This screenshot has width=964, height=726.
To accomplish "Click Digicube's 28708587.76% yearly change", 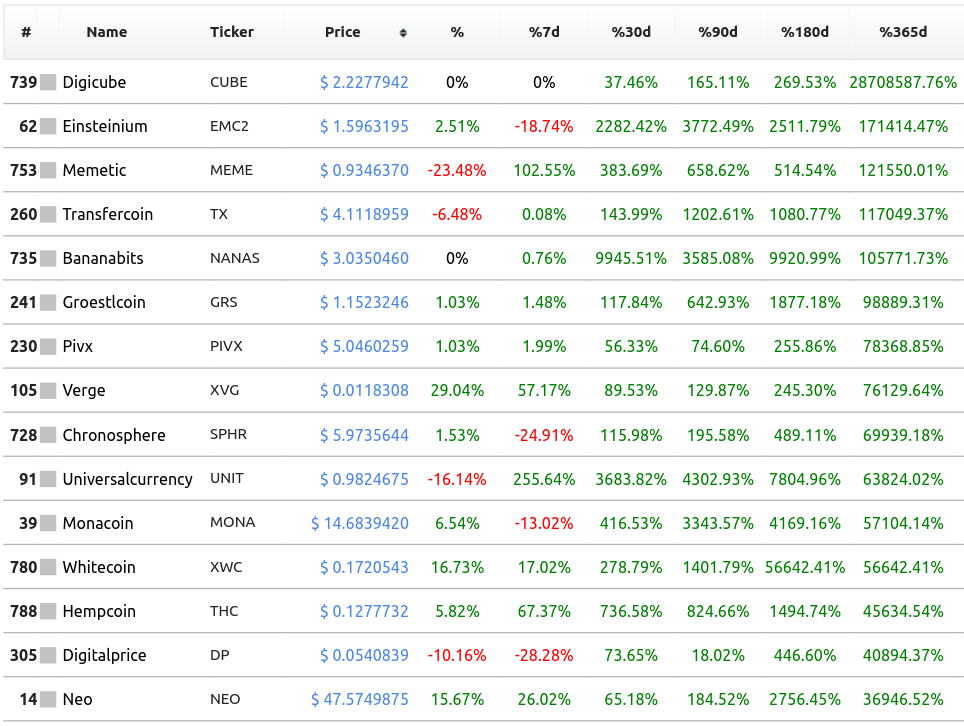I will (x=903, y=82).
